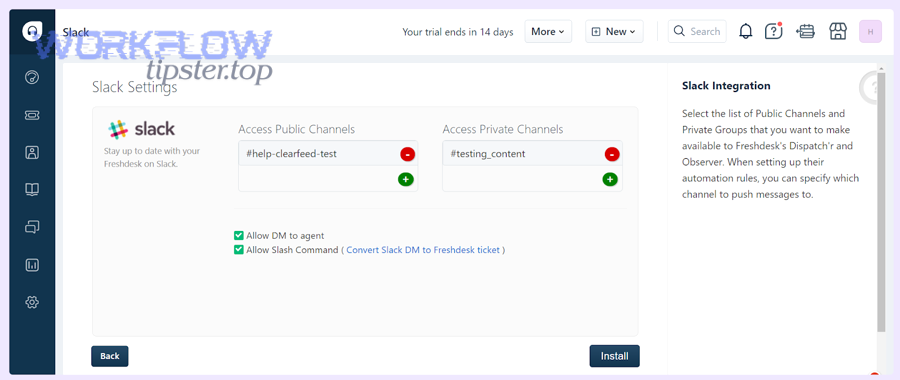Screen dimensions: 900x380
Task: Add a new public channel with the plus button
Action: coord(406,180)
